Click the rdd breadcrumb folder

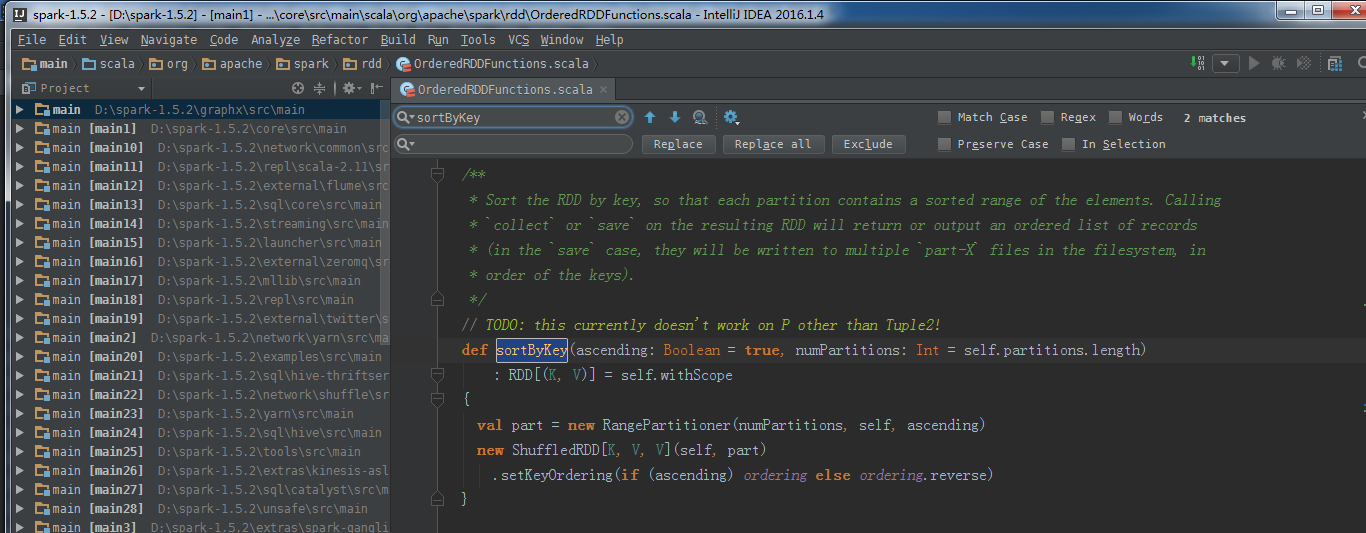(362, 64)
